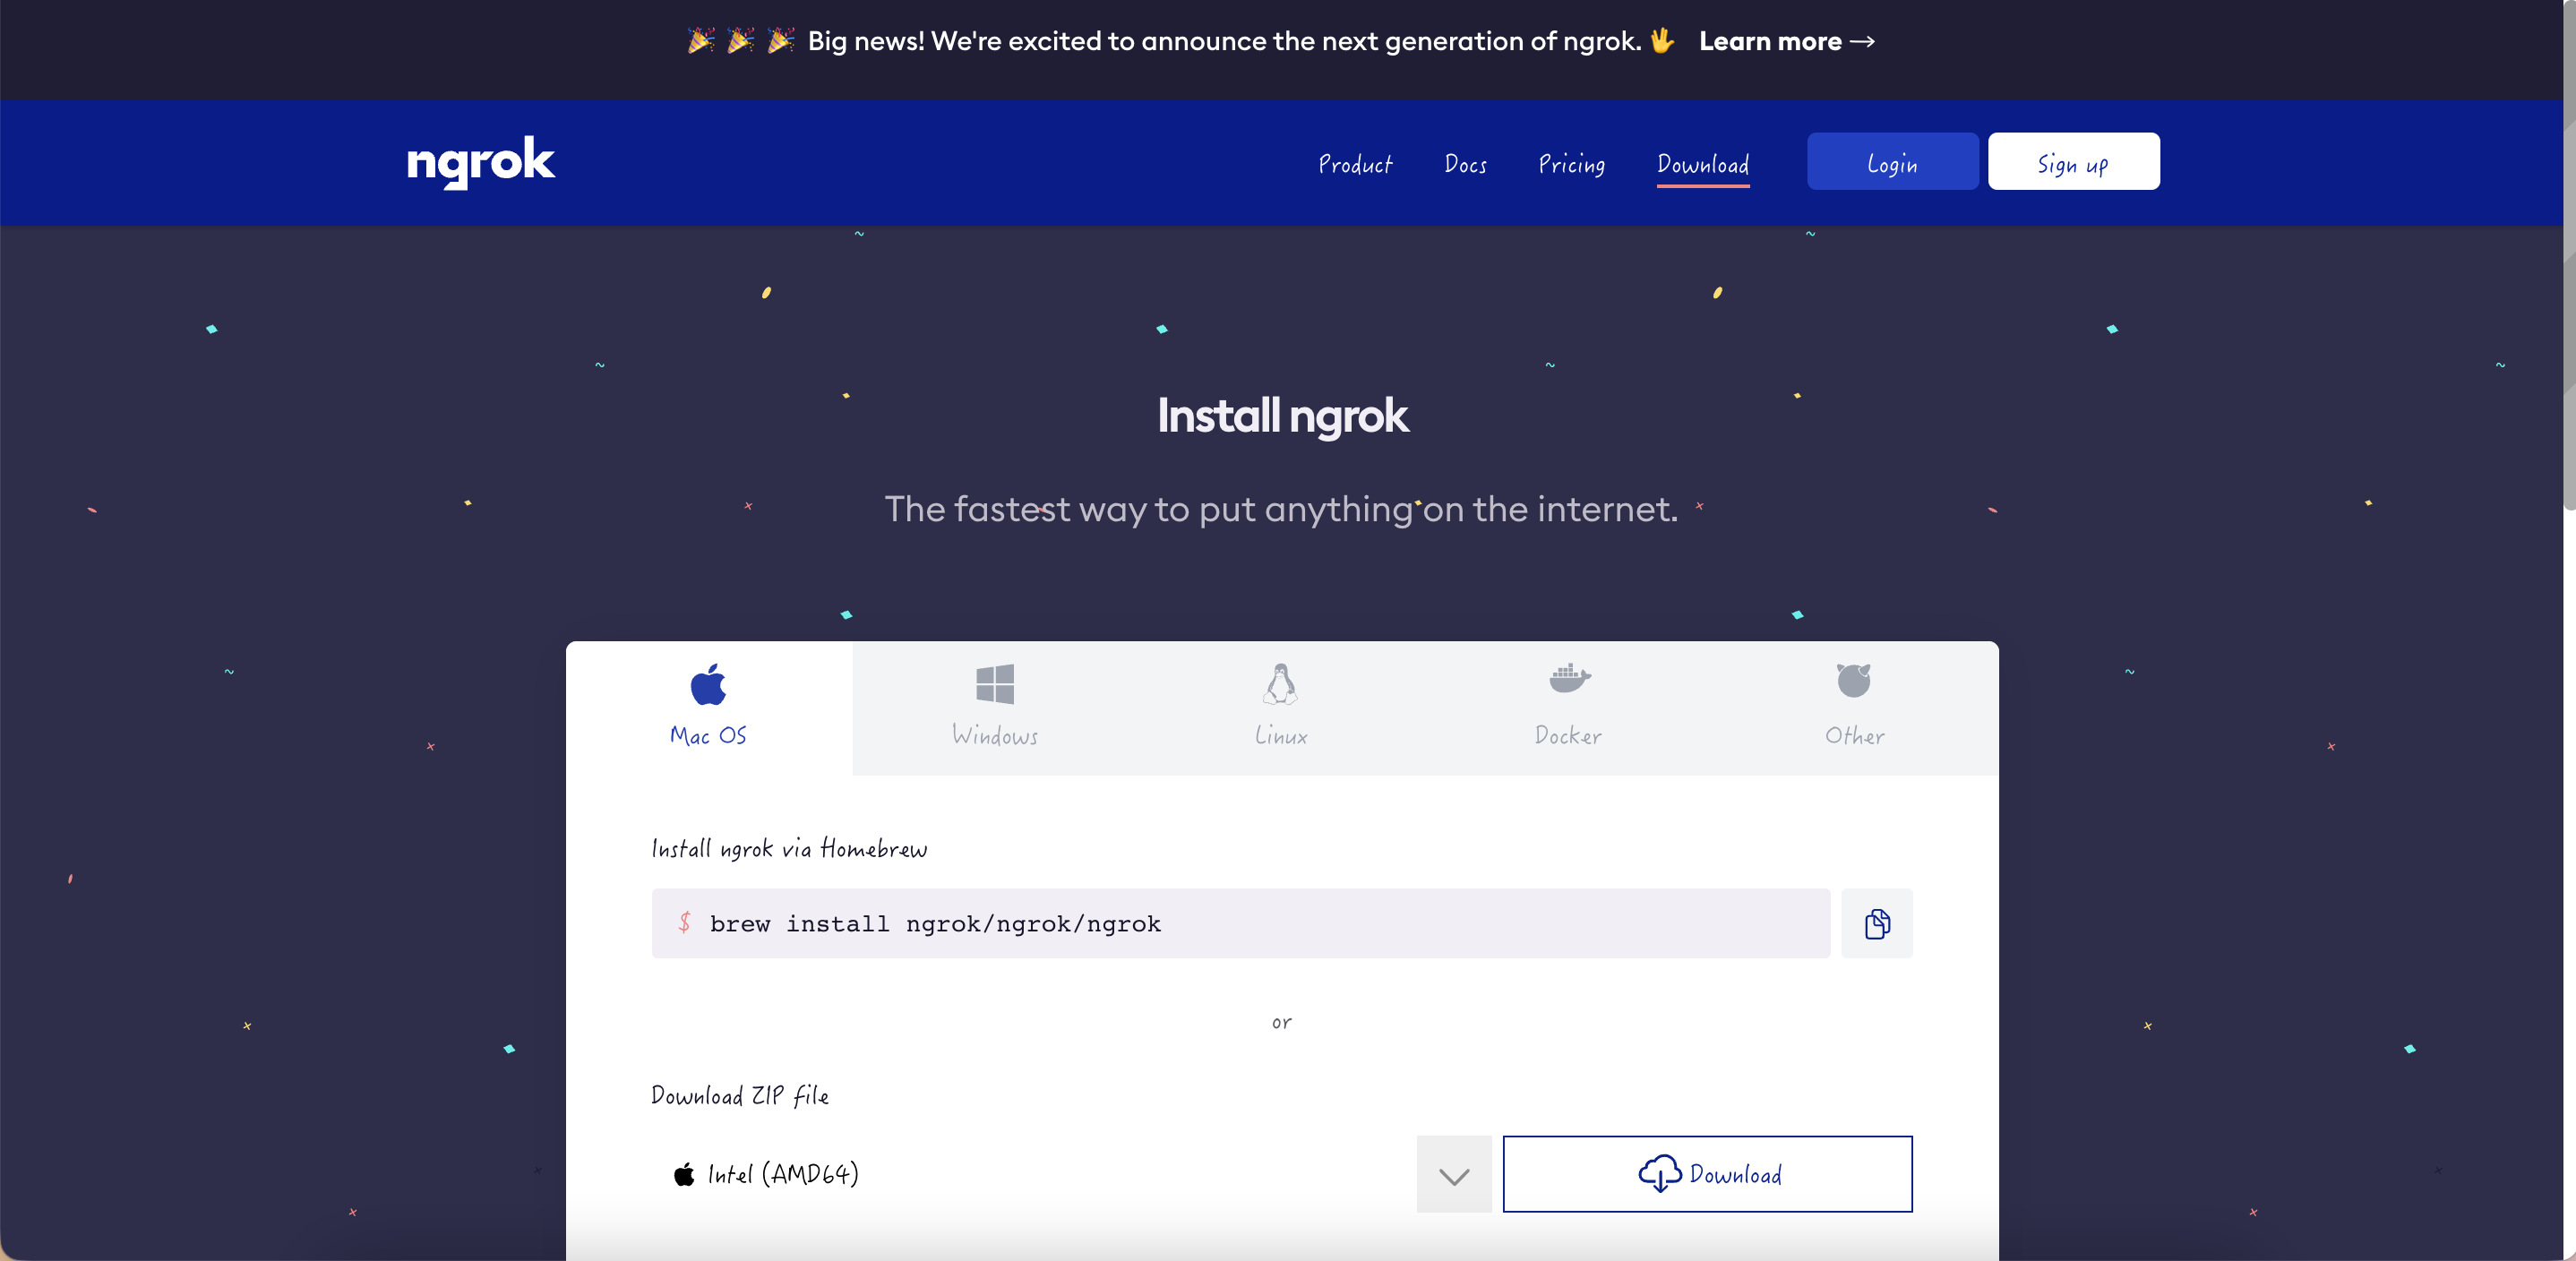The image size is (2576, 1261).
Task: Select the Other platform icon
Action: tap(1853, 681)
